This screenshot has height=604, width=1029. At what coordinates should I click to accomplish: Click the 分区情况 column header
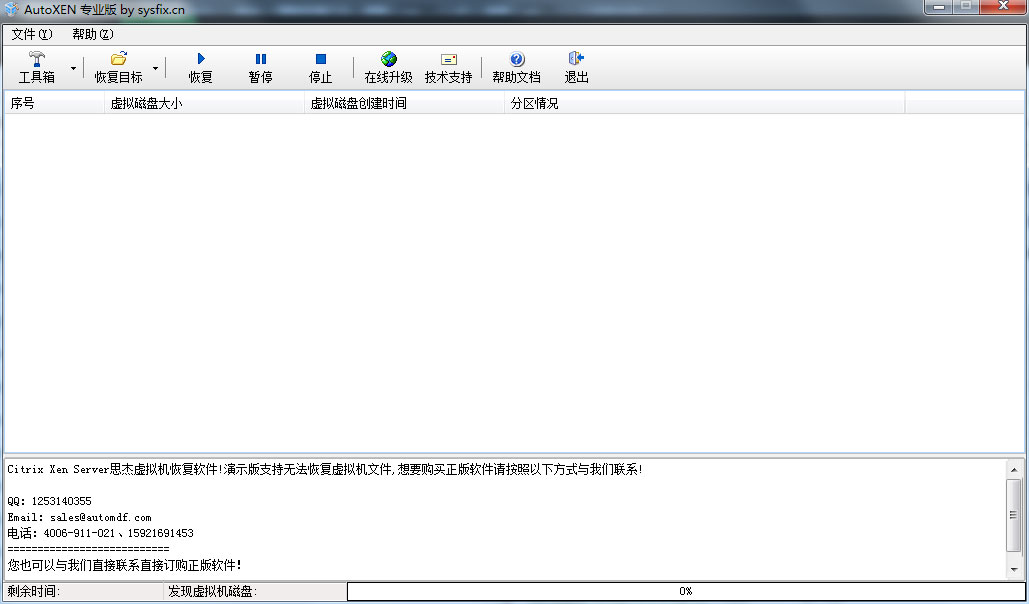[x=704, y=103]
